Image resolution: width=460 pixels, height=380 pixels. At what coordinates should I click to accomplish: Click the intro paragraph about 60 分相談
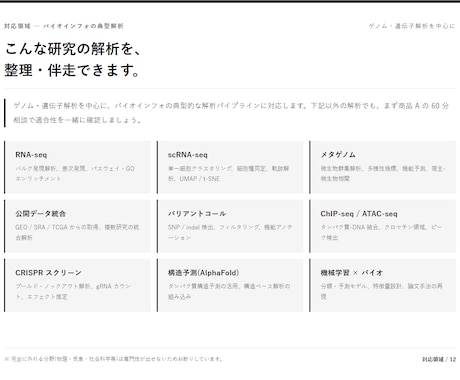[231, 113]
